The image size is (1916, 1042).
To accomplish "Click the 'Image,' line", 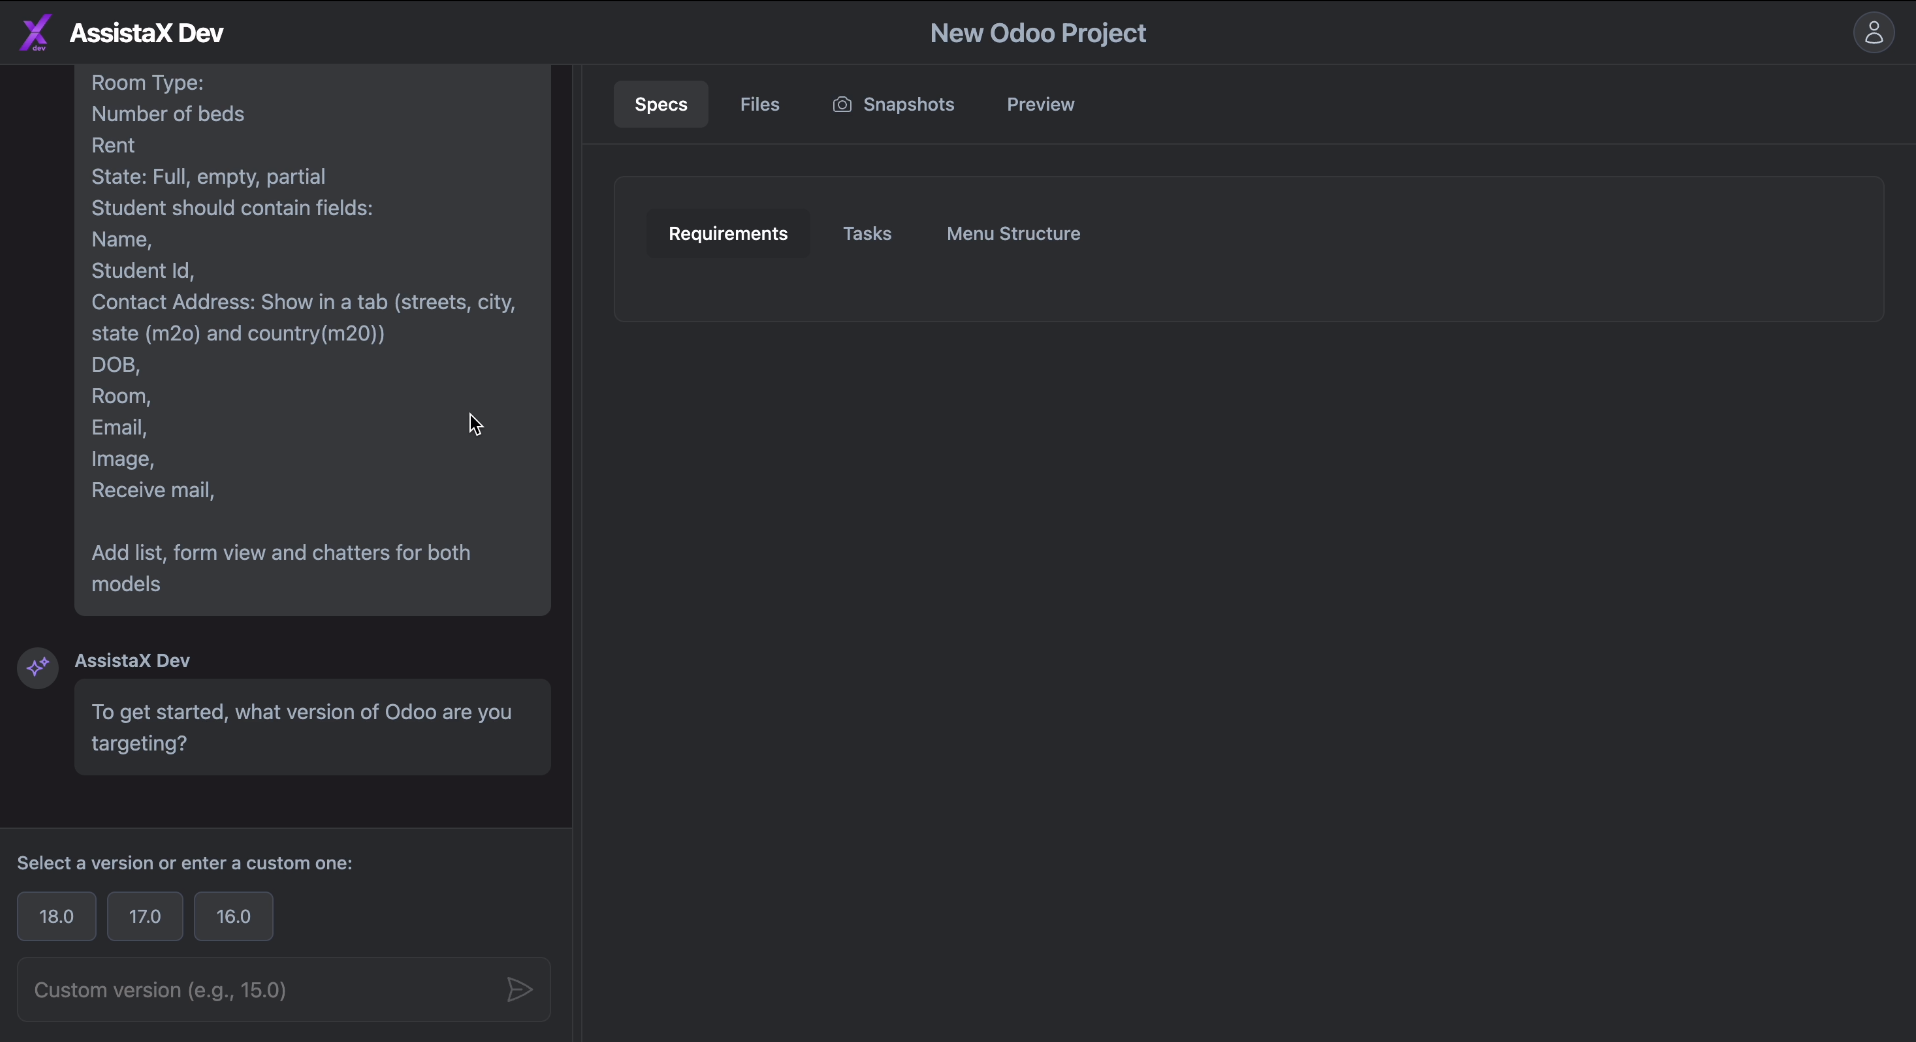I will pos(123,459).
